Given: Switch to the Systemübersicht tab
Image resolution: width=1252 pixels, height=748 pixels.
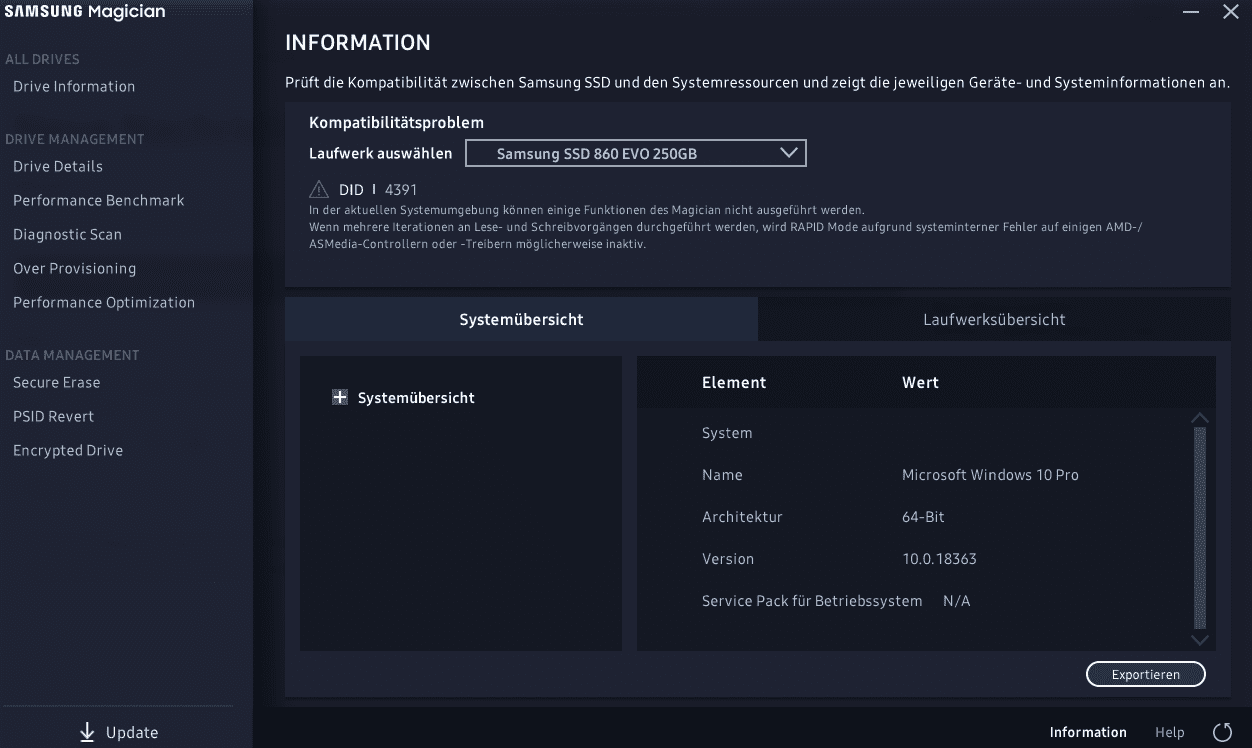Looking at the screenshot, I should (521, 319).
